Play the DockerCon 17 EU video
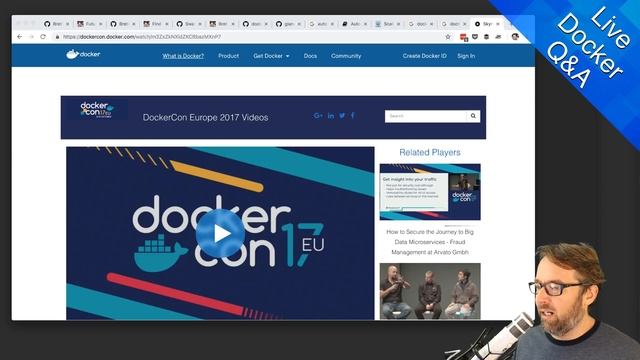Screen dimensions: 640x360 tap(220, 233)
